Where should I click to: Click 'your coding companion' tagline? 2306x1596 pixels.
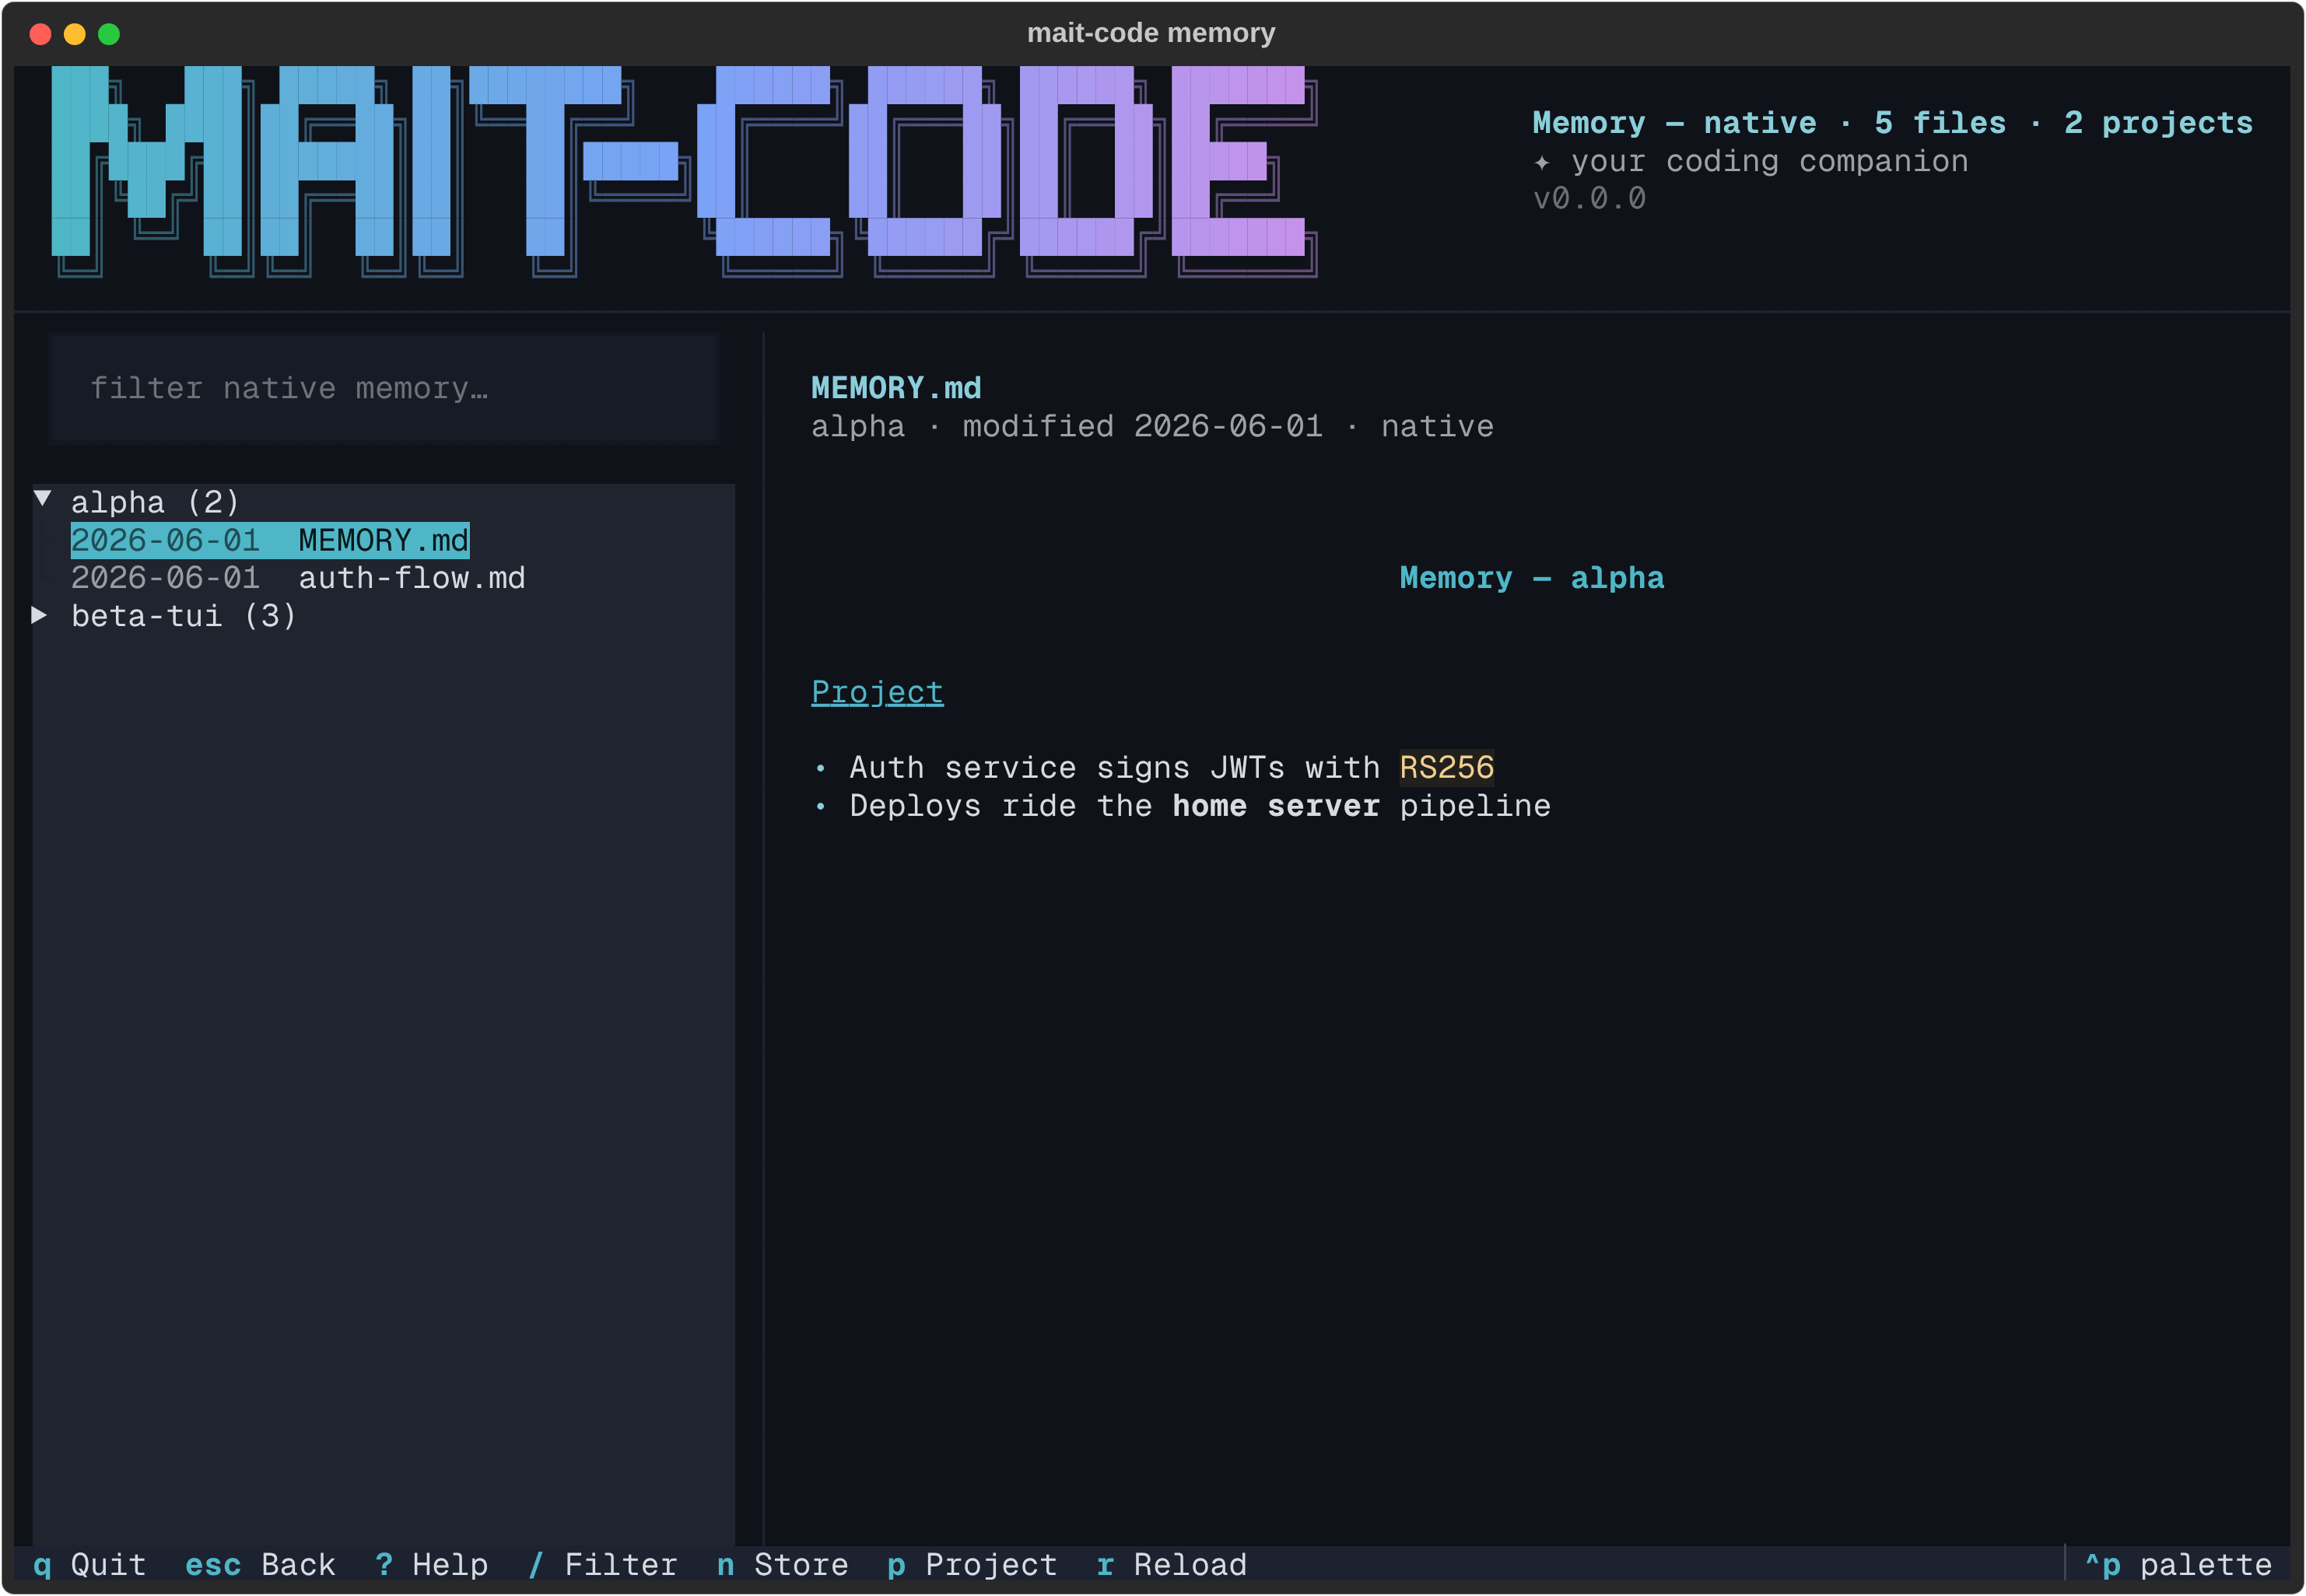coord(1769,160)
